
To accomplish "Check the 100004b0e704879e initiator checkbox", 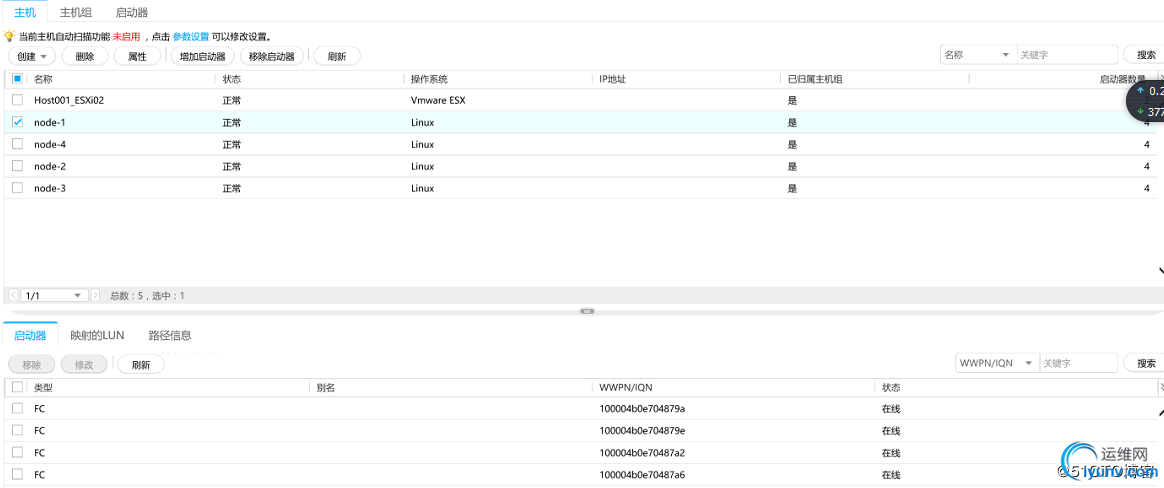I will (x=18, y=430).
